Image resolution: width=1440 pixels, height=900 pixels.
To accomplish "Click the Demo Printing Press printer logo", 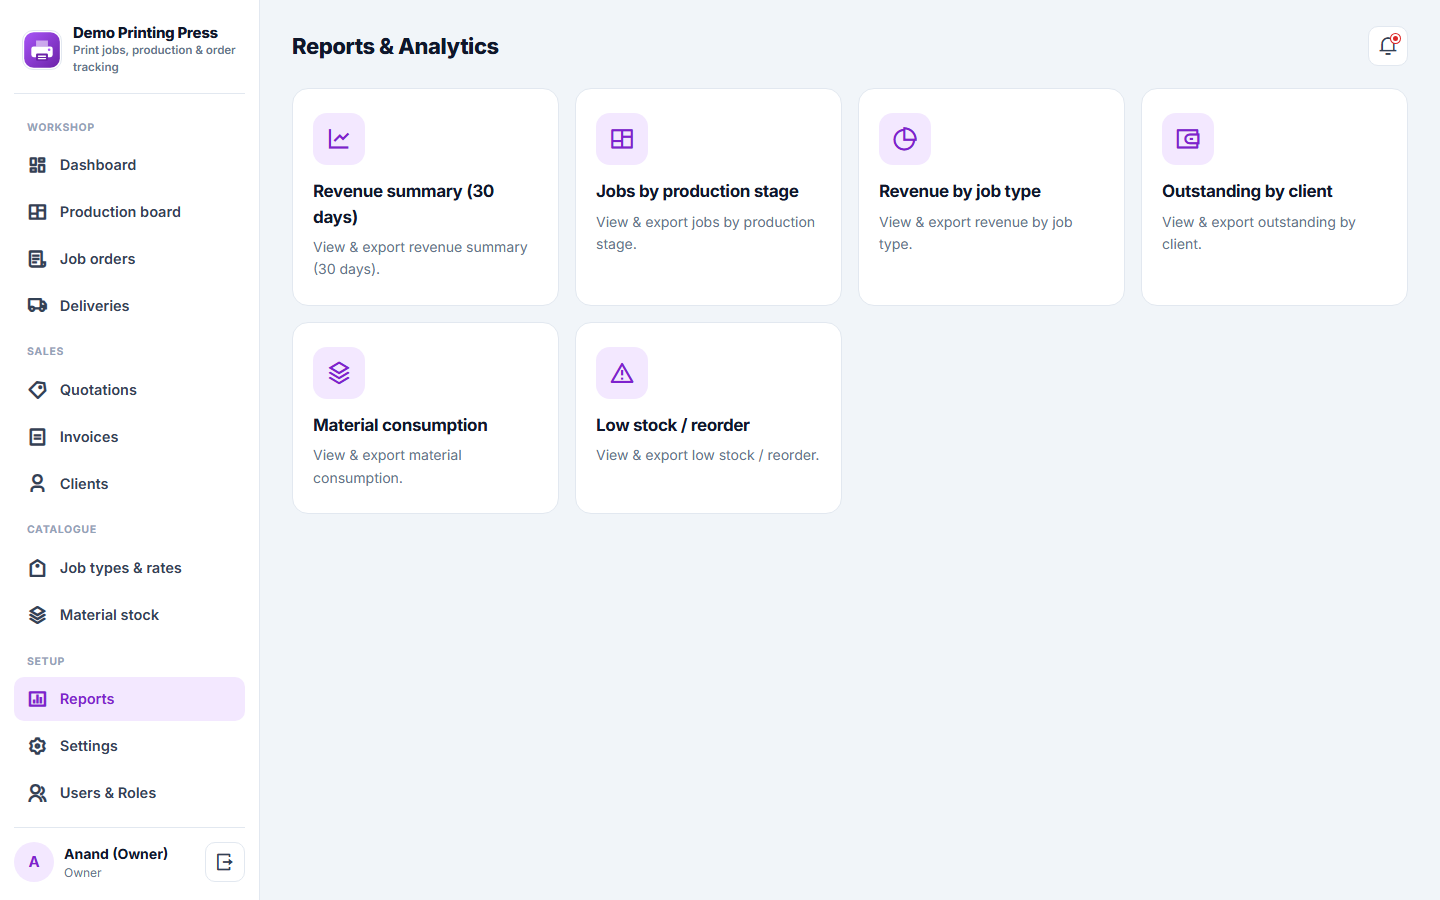I will (42, 50).
